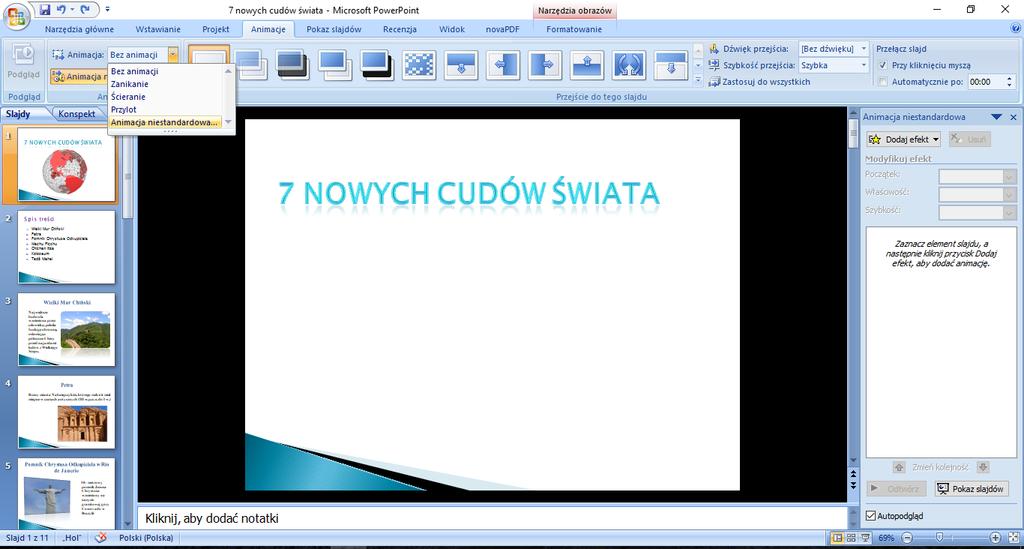Image resolution: width=1024 pixels, height=549 pixels.
Task: Choose 'Animacja niestandardowa...' from list
Action: point(167,122)
